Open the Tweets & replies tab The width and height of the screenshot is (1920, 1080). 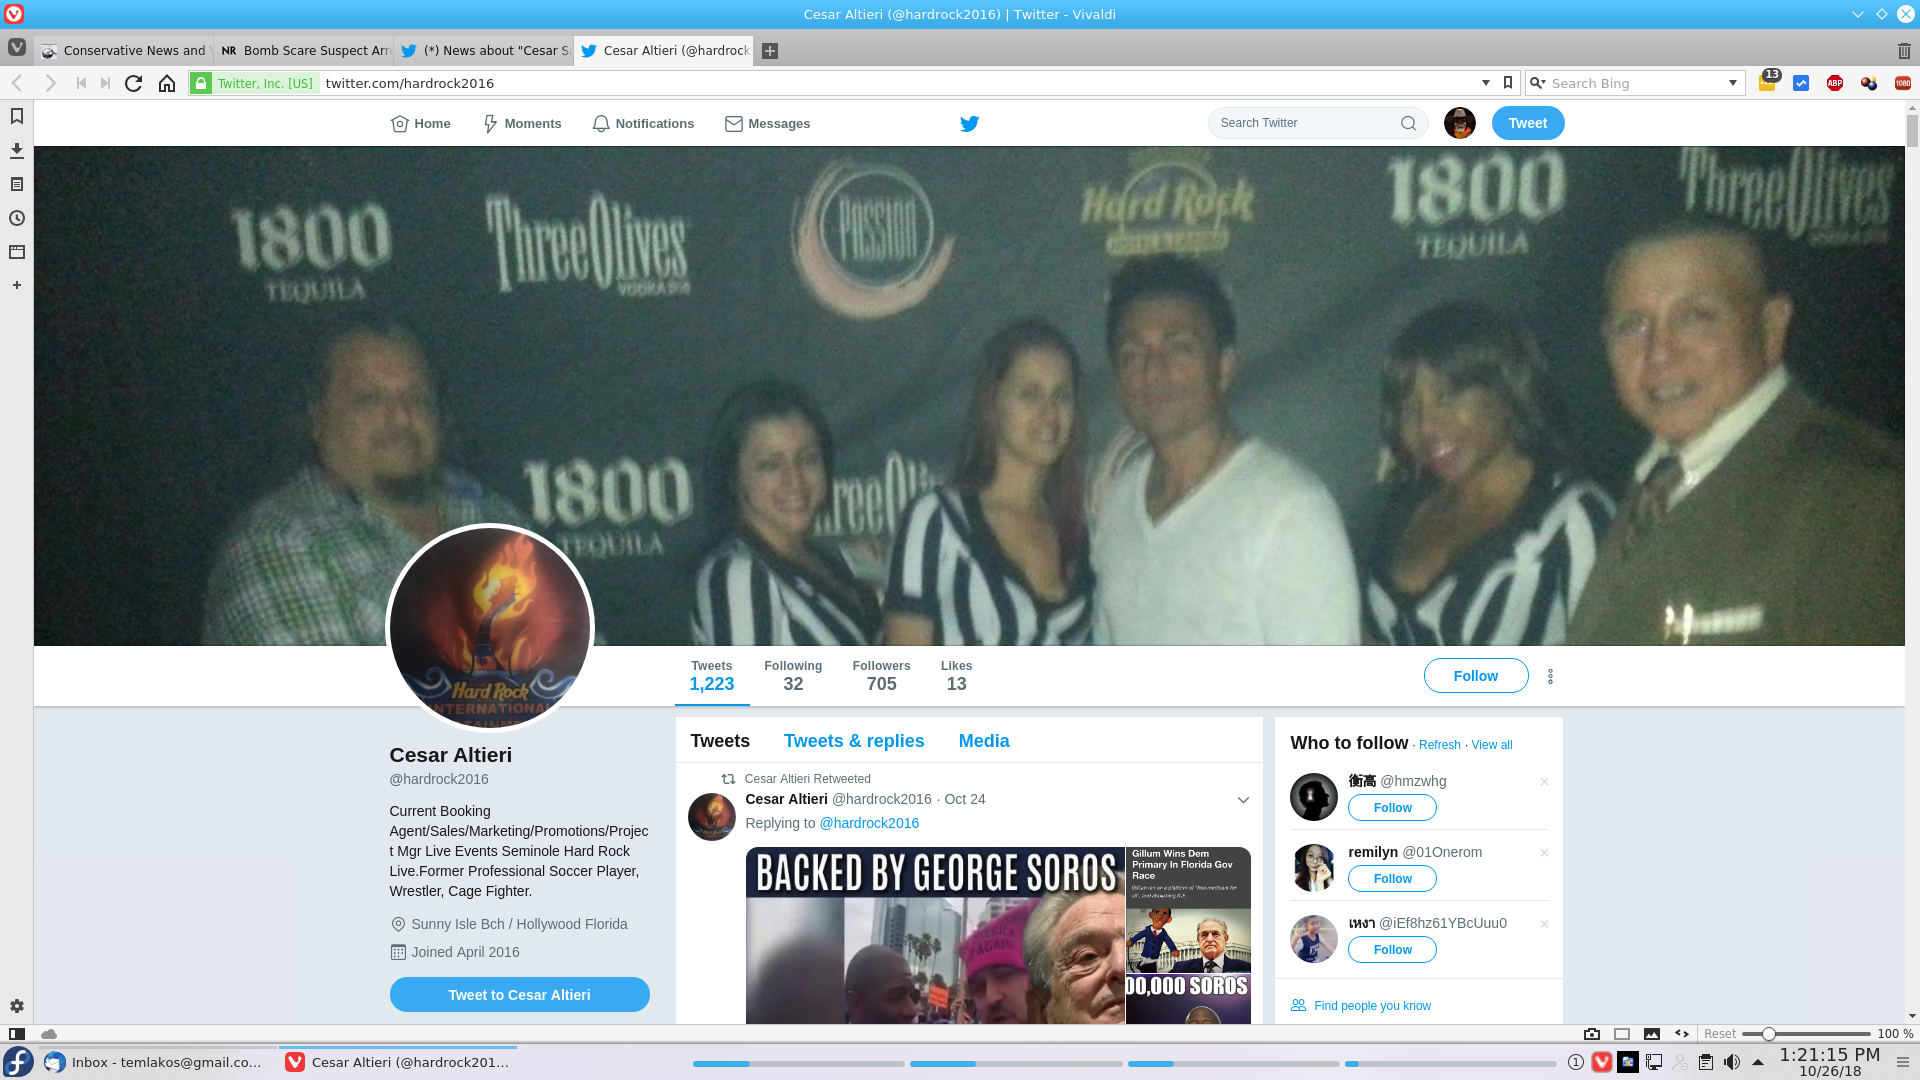854,741
